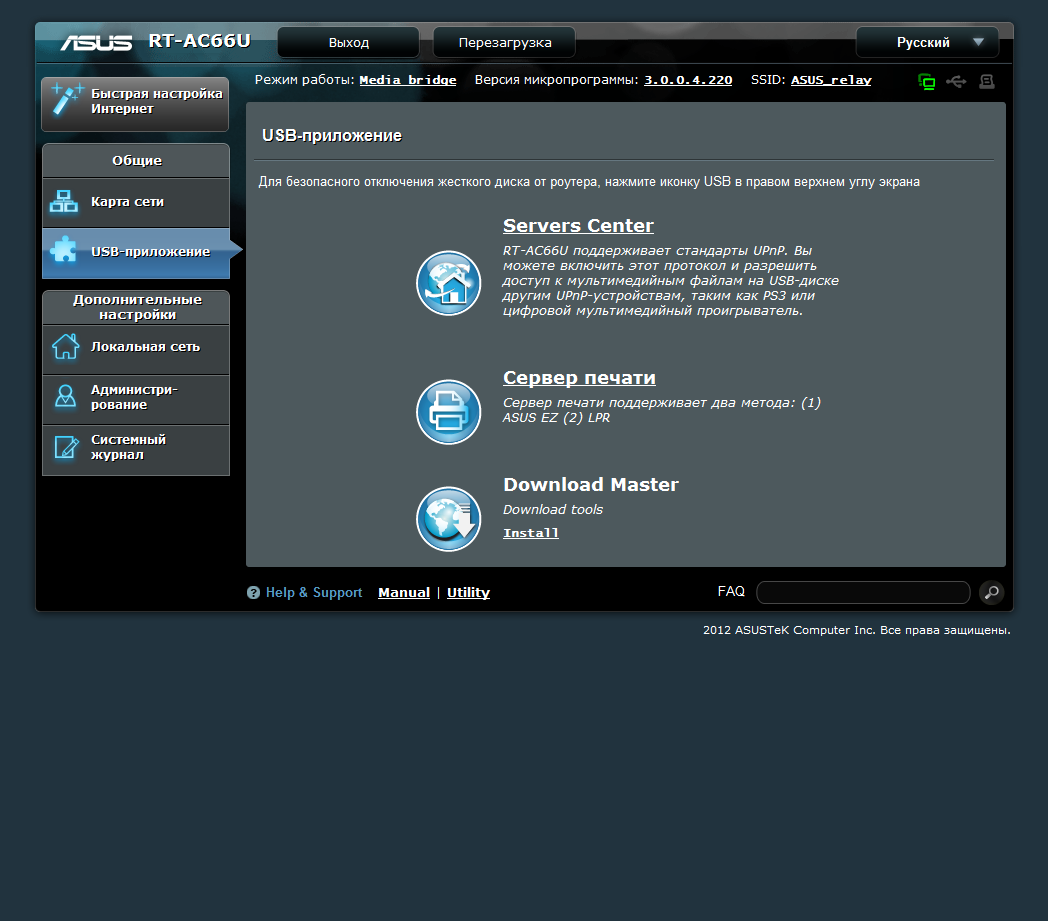Click the ASUS logo in the header
The image size is (1048, 921).
(x=96, y=42)
